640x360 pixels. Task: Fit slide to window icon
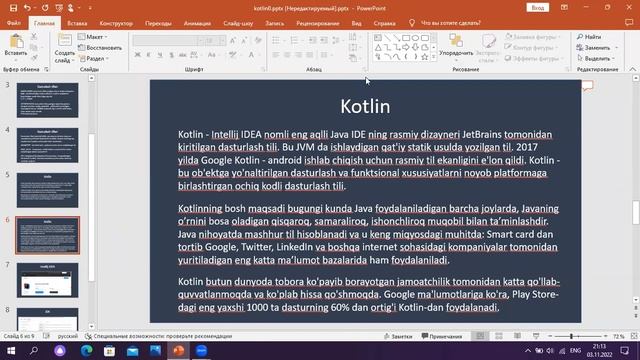tap(634, 336)
